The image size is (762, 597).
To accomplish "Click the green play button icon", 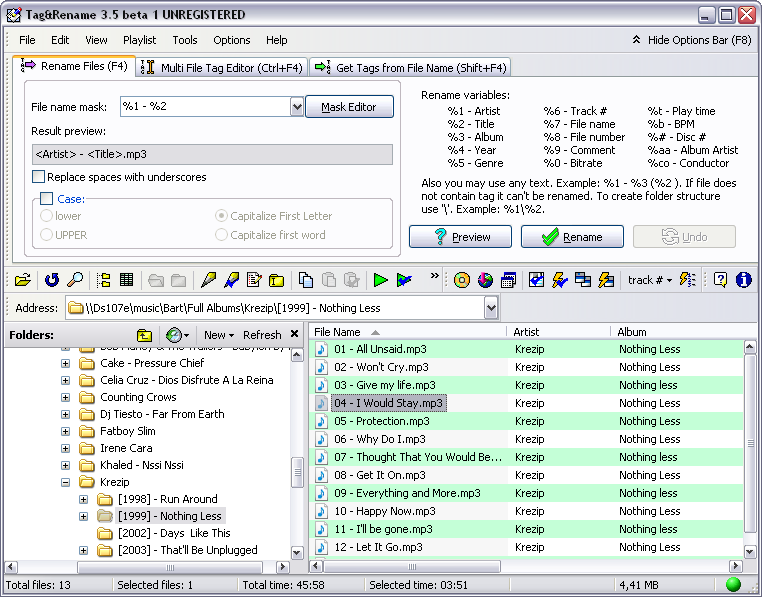I will tap(380, 280).
